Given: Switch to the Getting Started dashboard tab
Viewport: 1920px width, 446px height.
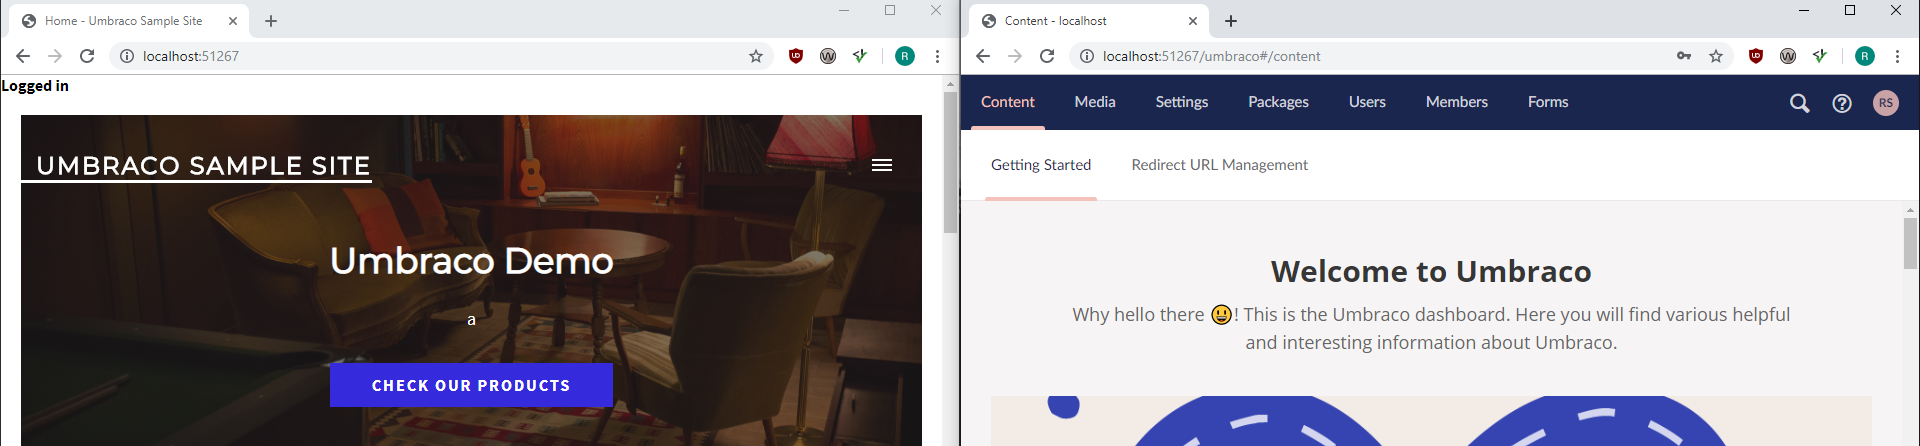Looking at the screenshot, I should click(x=1041, y=165).
